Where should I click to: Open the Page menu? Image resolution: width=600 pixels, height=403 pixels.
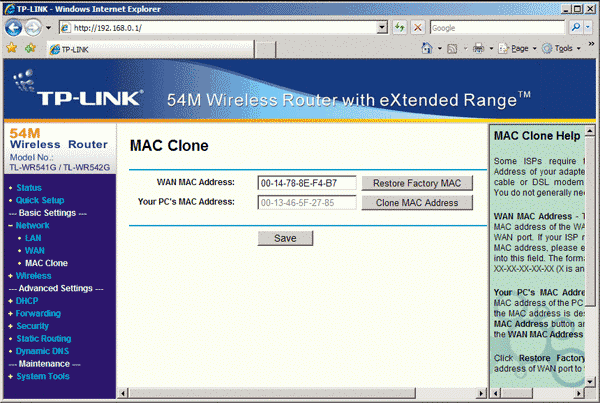click(517, 49)
